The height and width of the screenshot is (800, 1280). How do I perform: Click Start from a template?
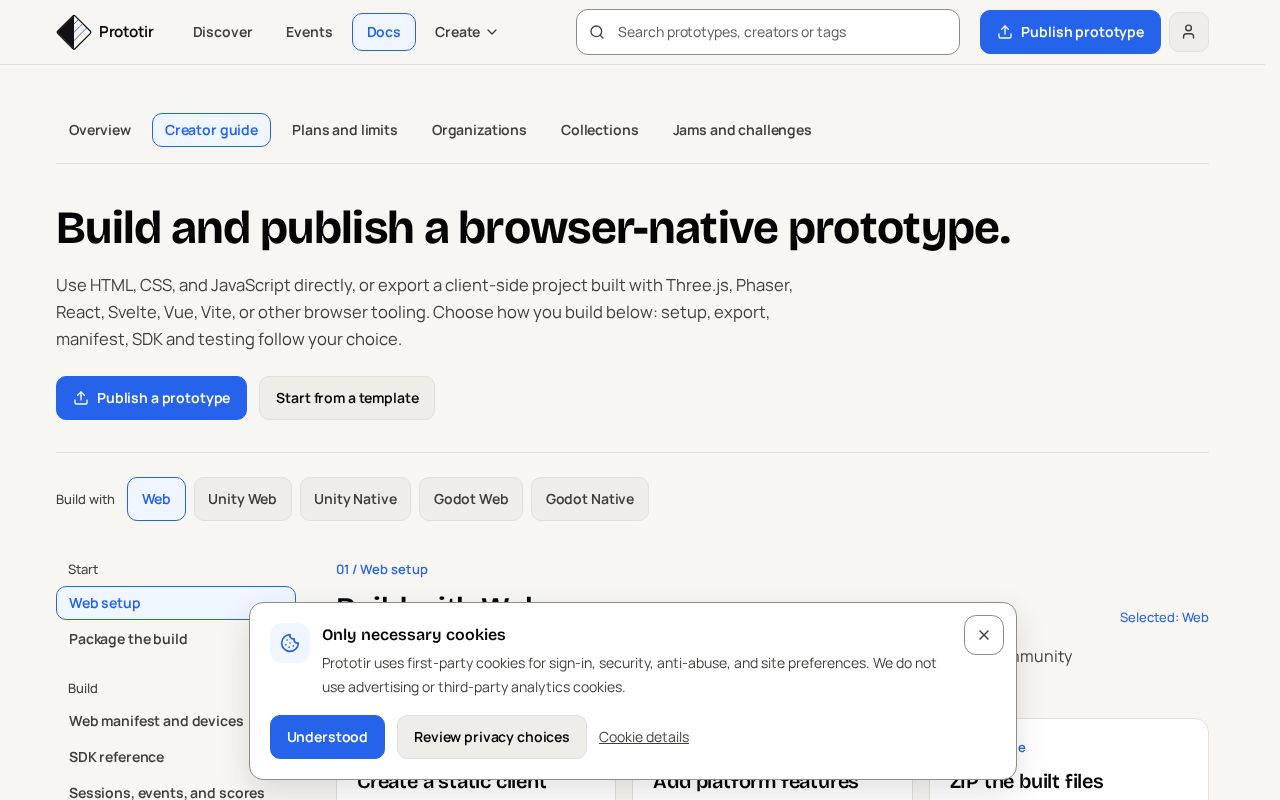click(347, 398)
